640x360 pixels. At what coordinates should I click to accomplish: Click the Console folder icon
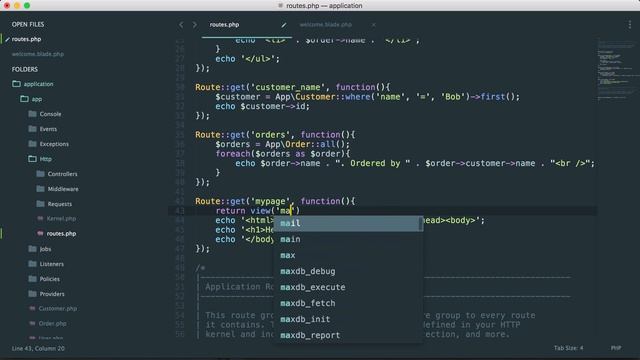pyautogui.click(x=32, y=114)
